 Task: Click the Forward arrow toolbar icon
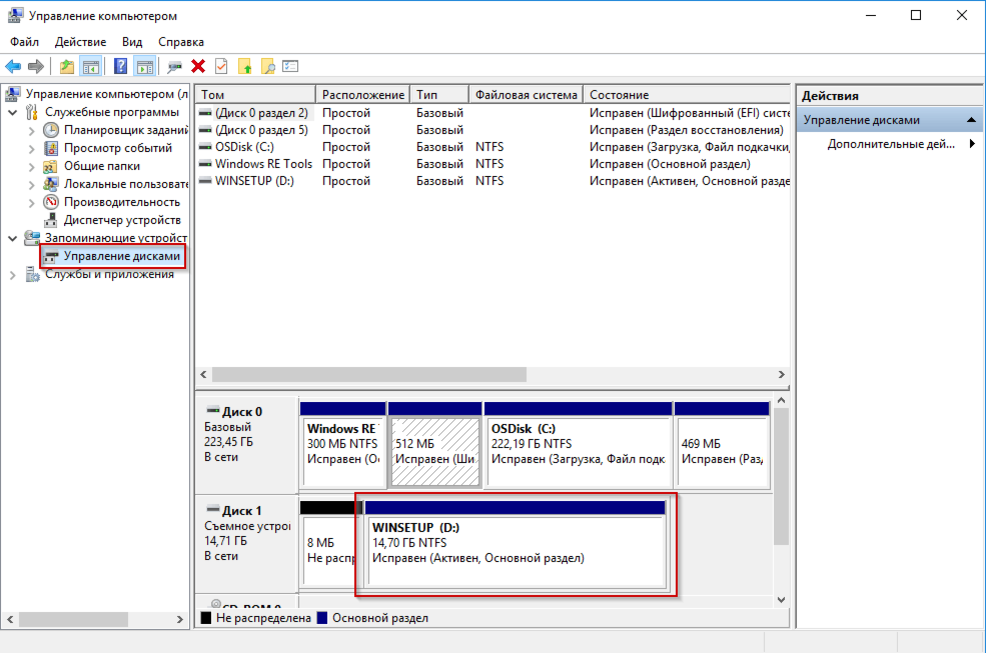click(x=36, y=66)
